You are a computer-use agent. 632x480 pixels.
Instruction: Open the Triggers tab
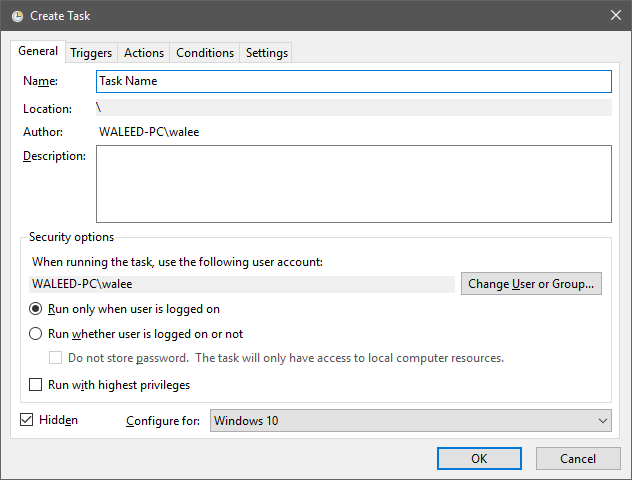pyautogui.click(x=91, y=53)
